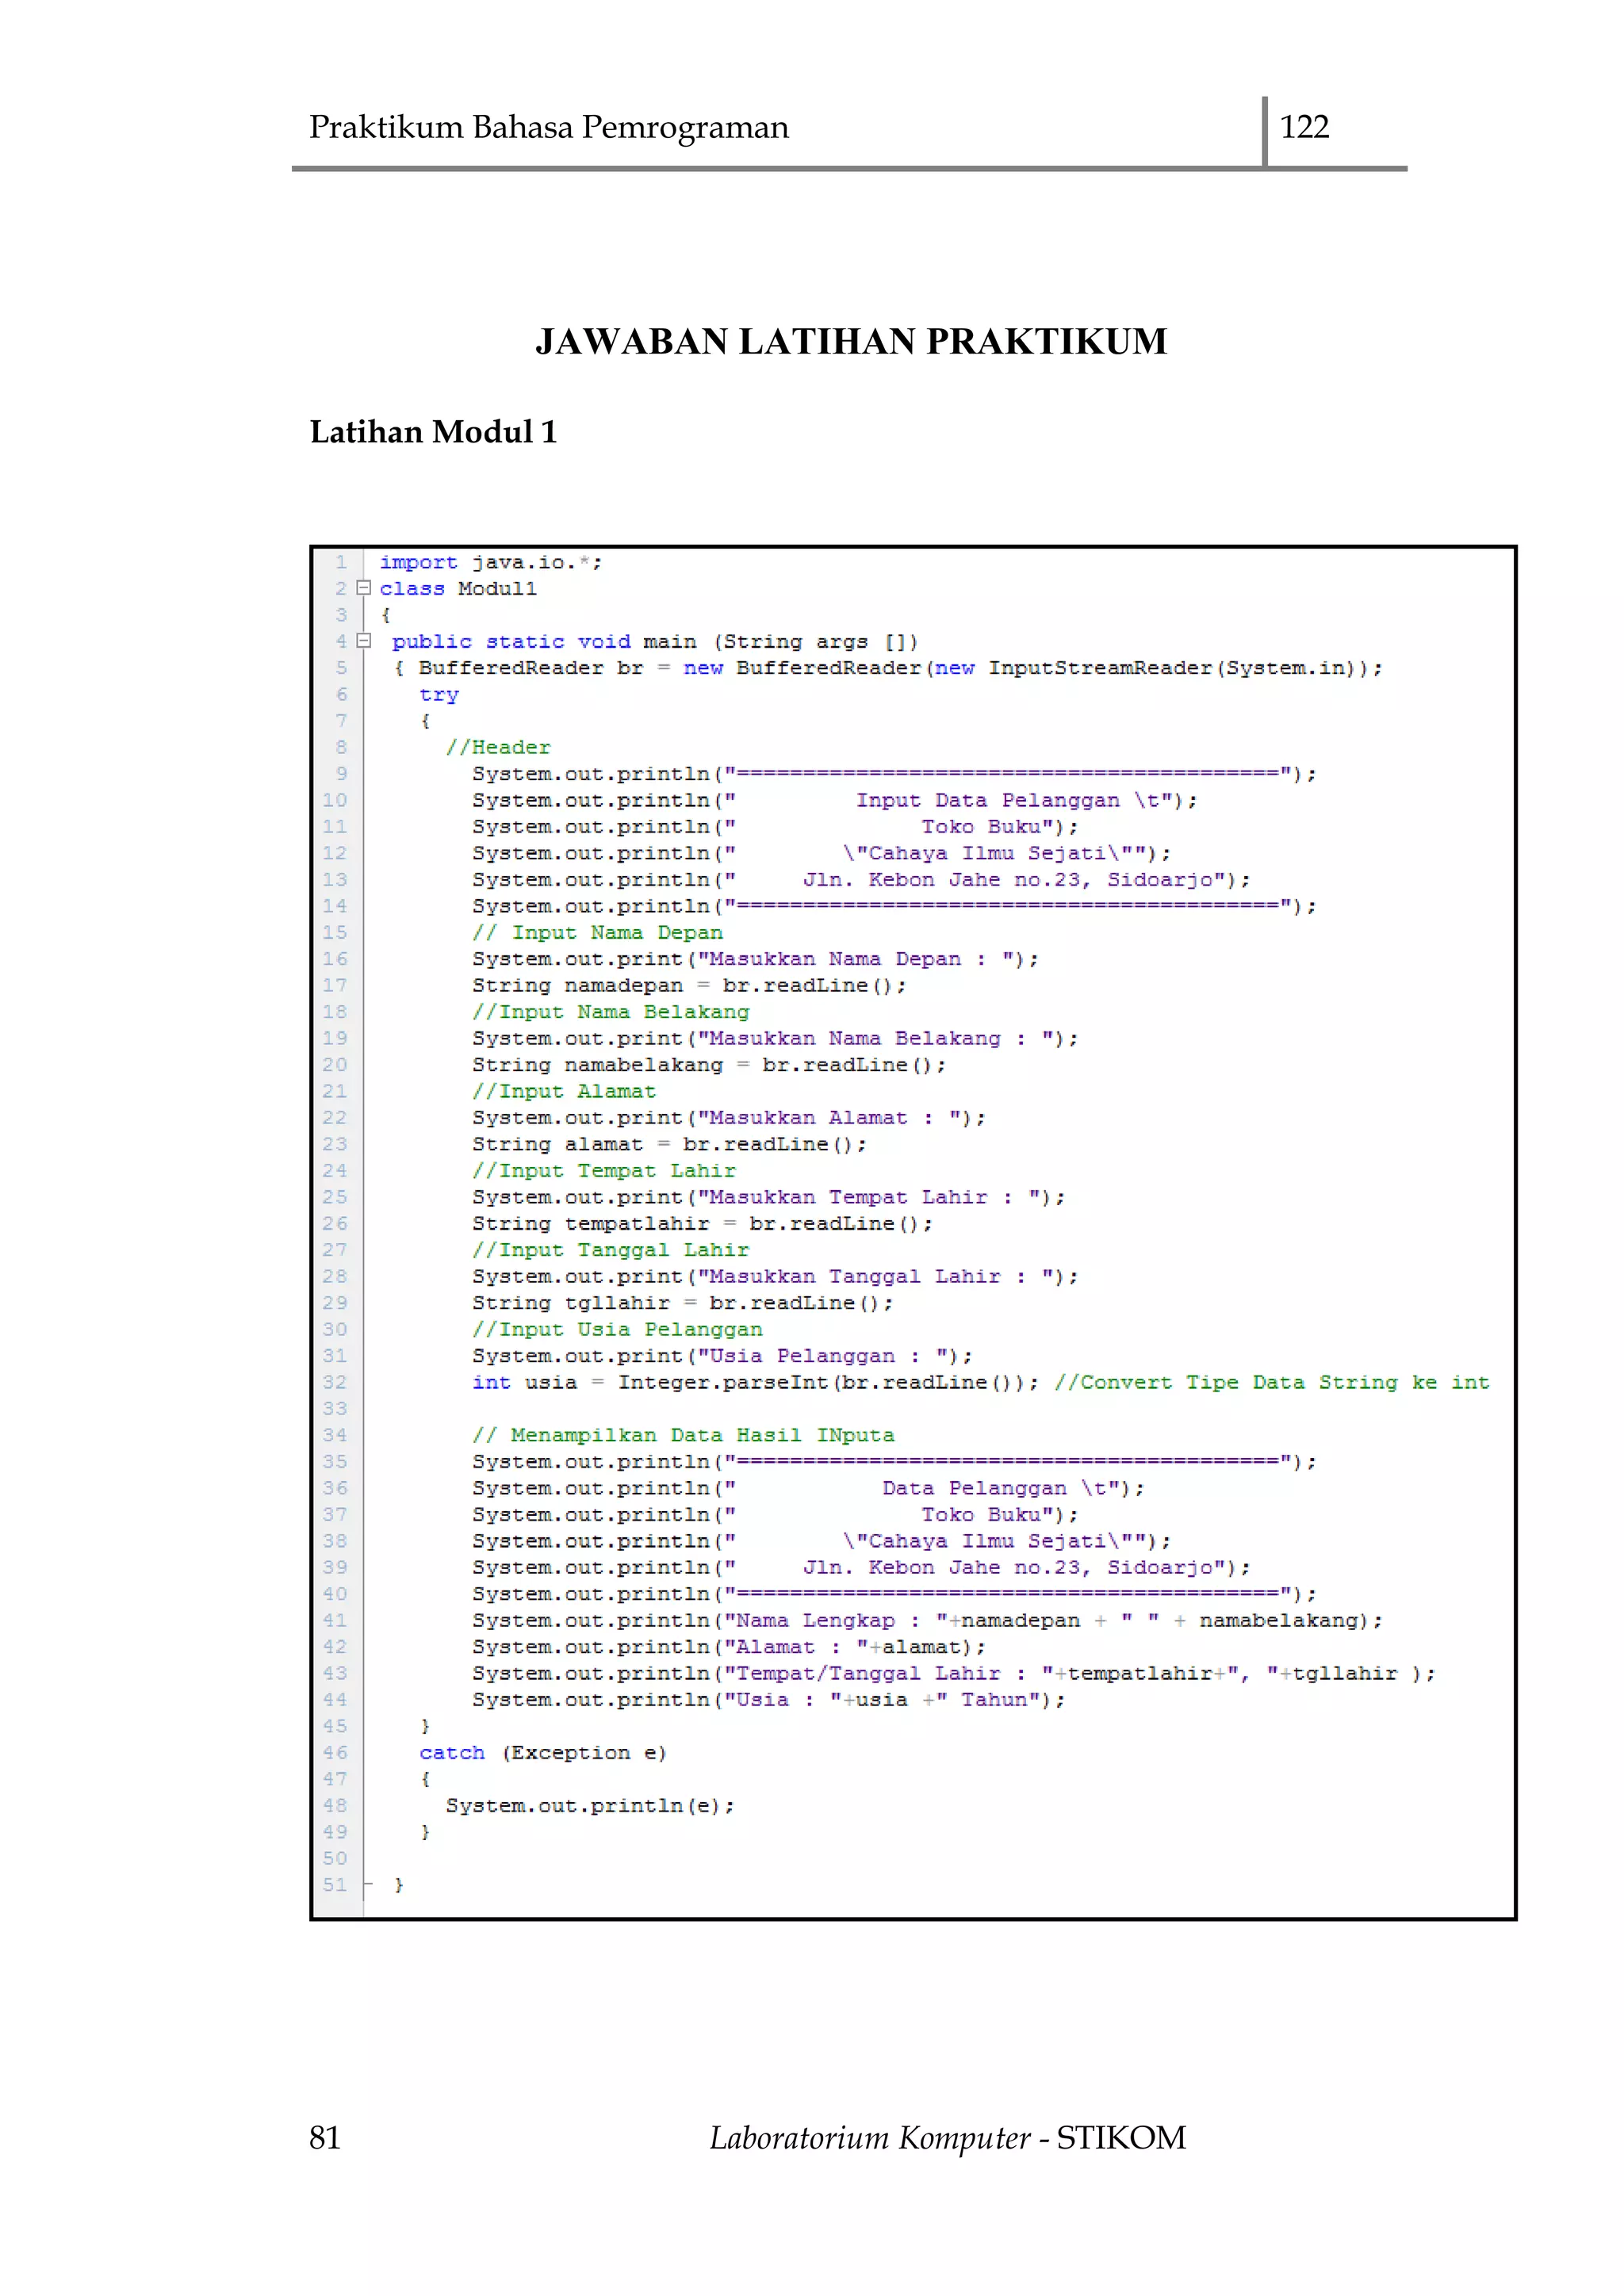1624x2296 pixels.
Task: Click the 'Convert Tipe Data String ke int' comment
Action: (x=1271, y=1382)
